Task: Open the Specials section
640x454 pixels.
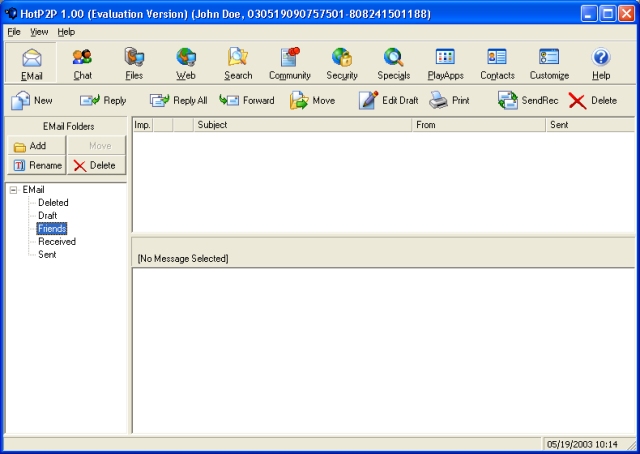Action: (x=393, y=63)
